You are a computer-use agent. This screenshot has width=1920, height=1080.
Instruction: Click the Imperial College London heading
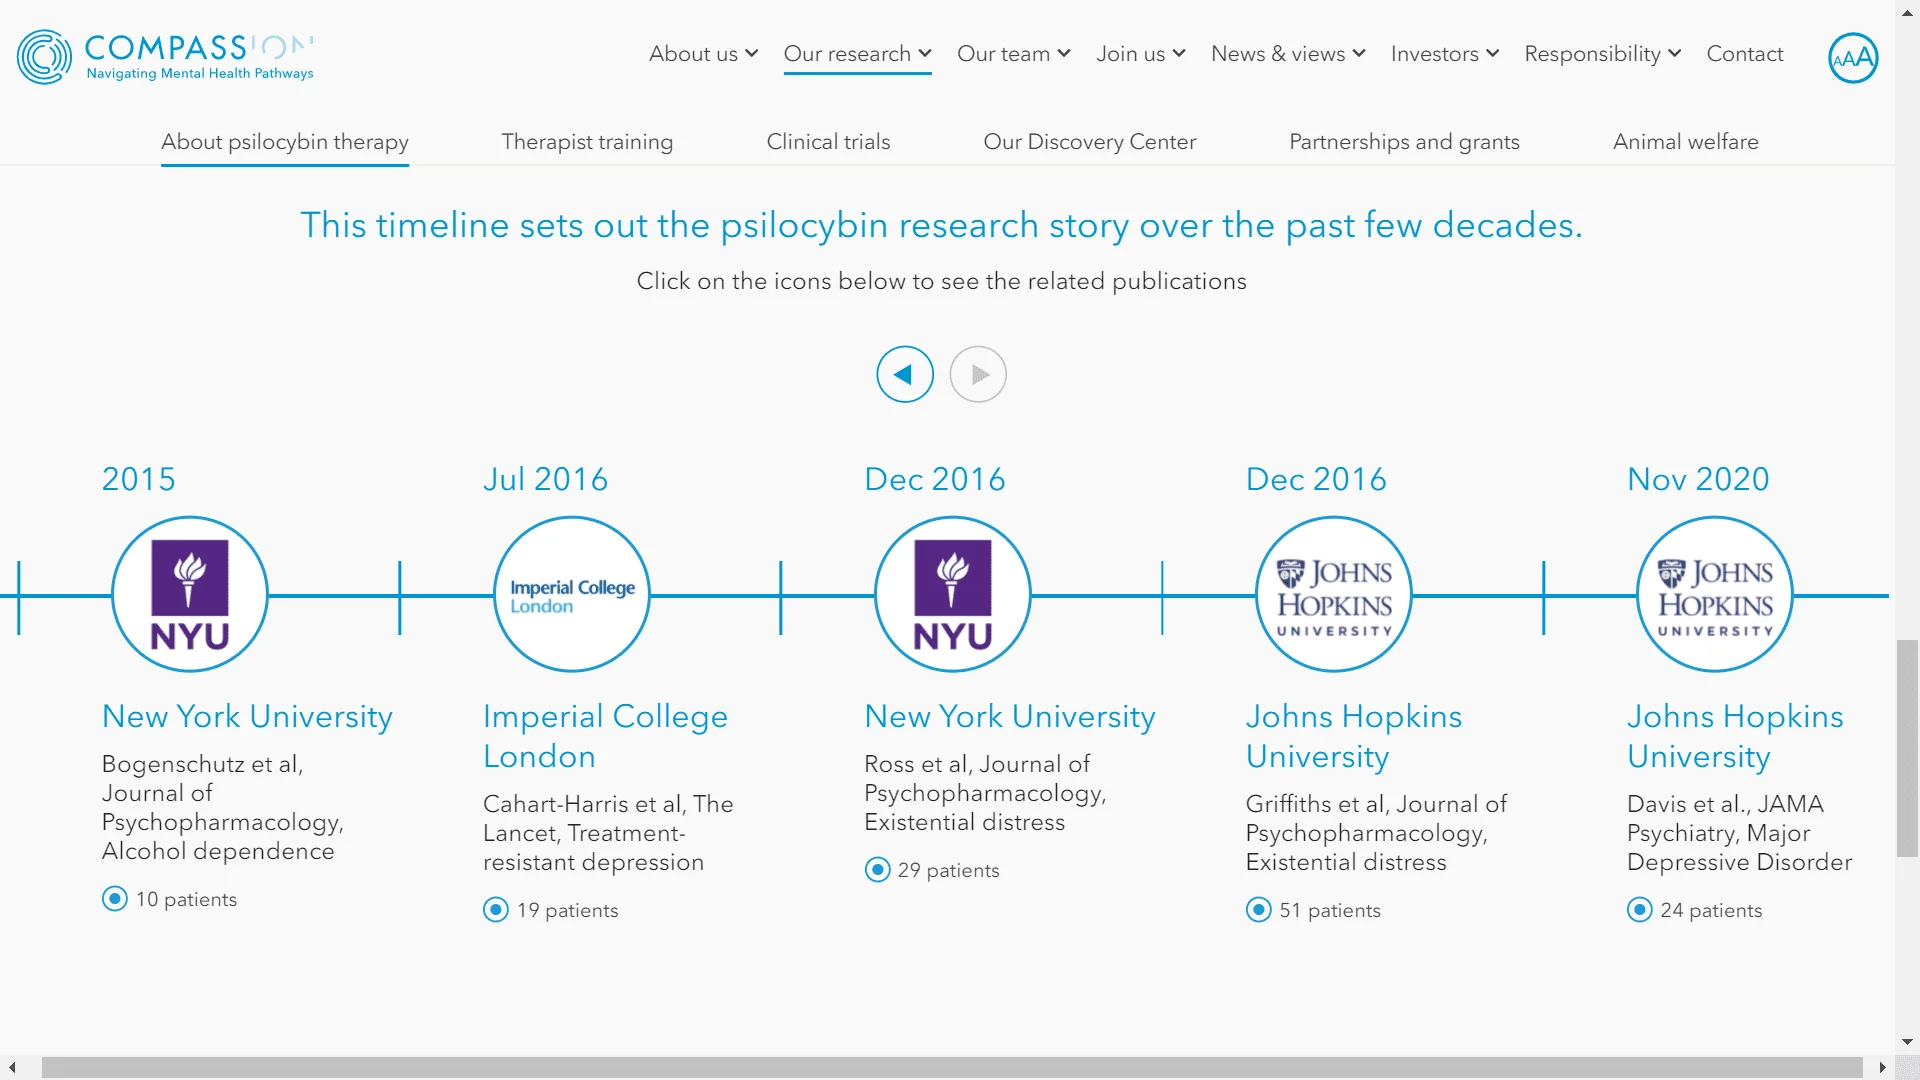point(605,736)
